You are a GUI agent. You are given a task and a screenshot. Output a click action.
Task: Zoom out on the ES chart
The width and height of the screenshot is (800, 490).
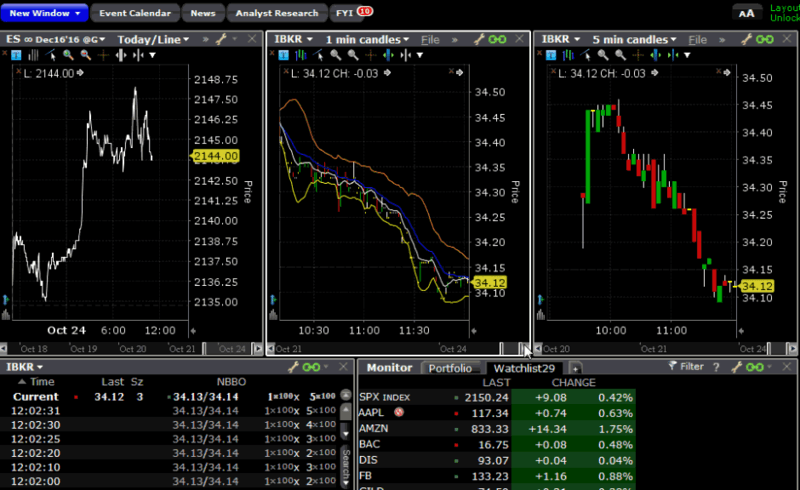pyautogui.click(x=86, y=55)
